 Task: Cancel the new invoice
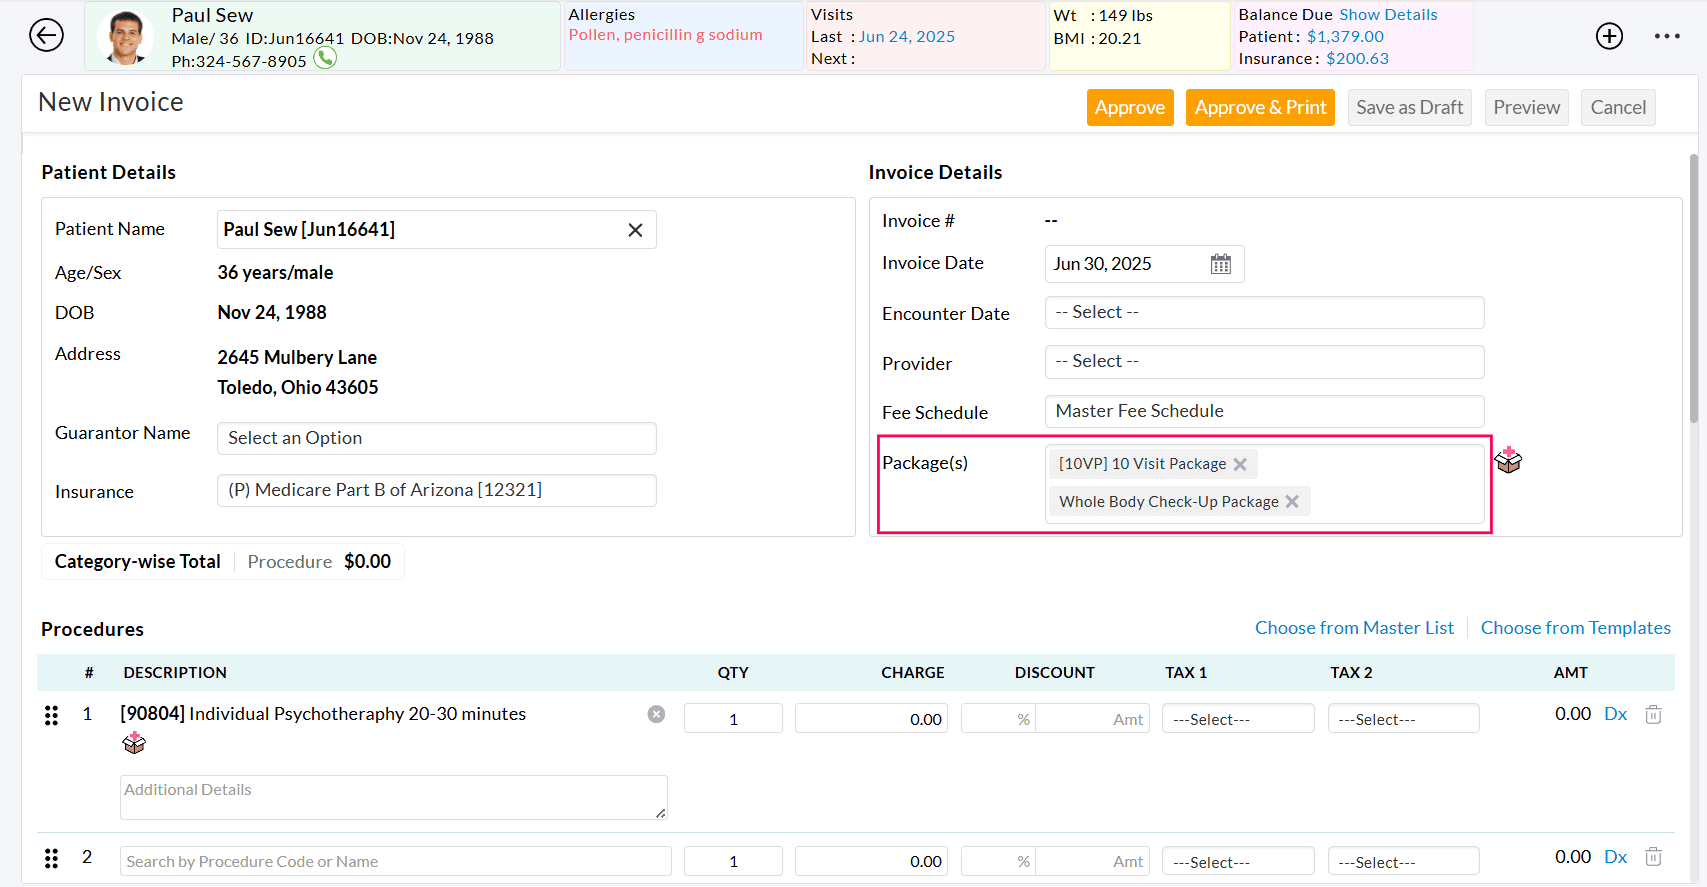(1618, 108)
